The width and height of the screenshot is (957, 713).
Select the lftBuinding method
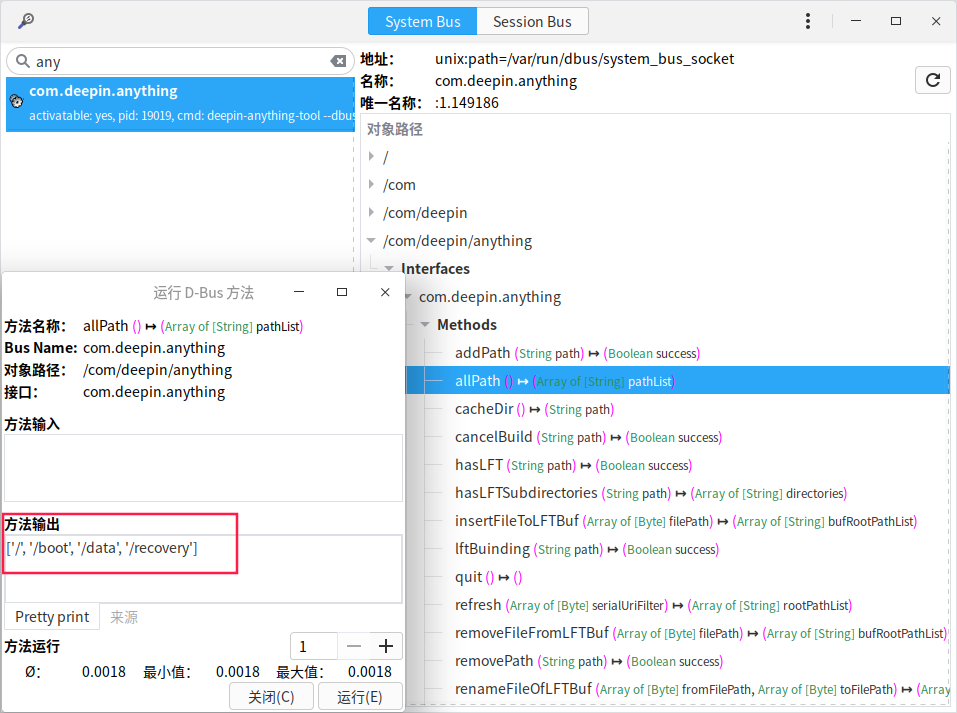587,549
